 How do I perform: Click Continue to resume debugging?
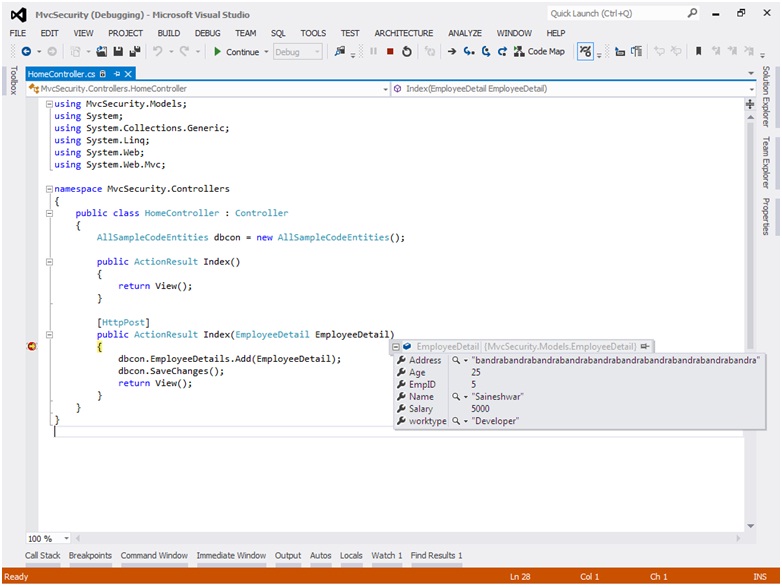[x=236, y=52]
